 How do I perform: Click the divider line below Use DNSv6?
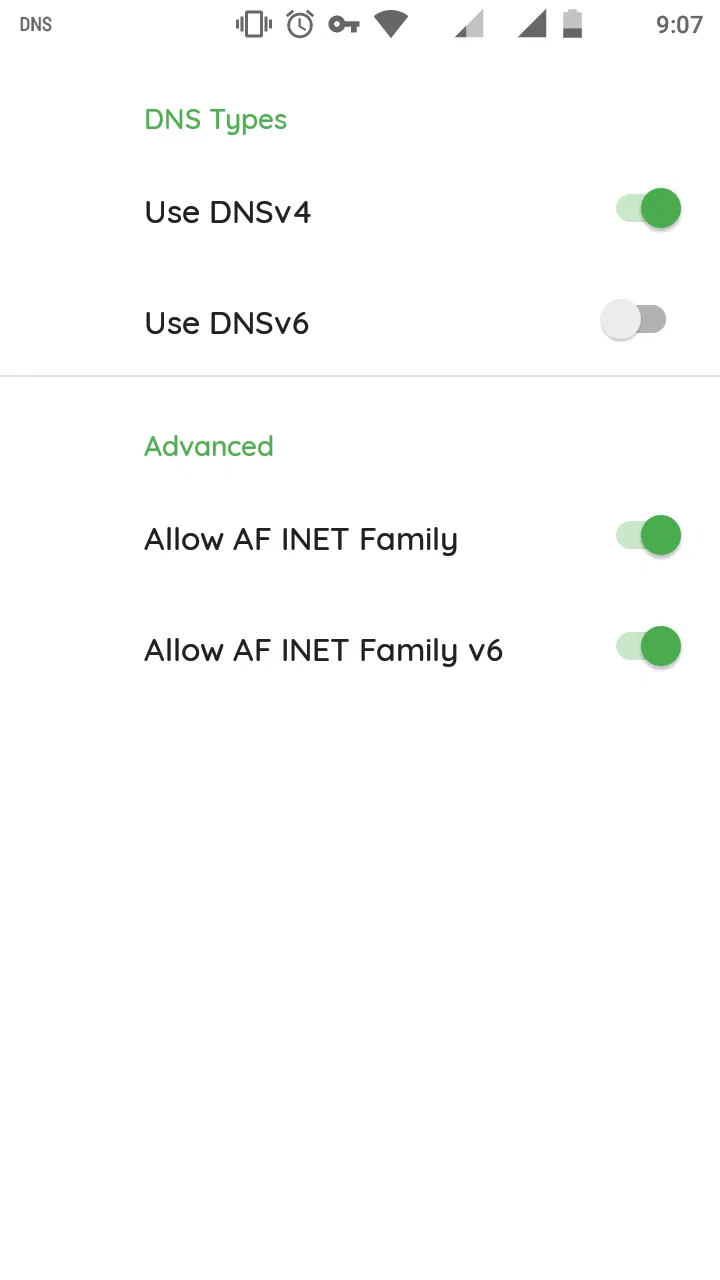[360, 377]
